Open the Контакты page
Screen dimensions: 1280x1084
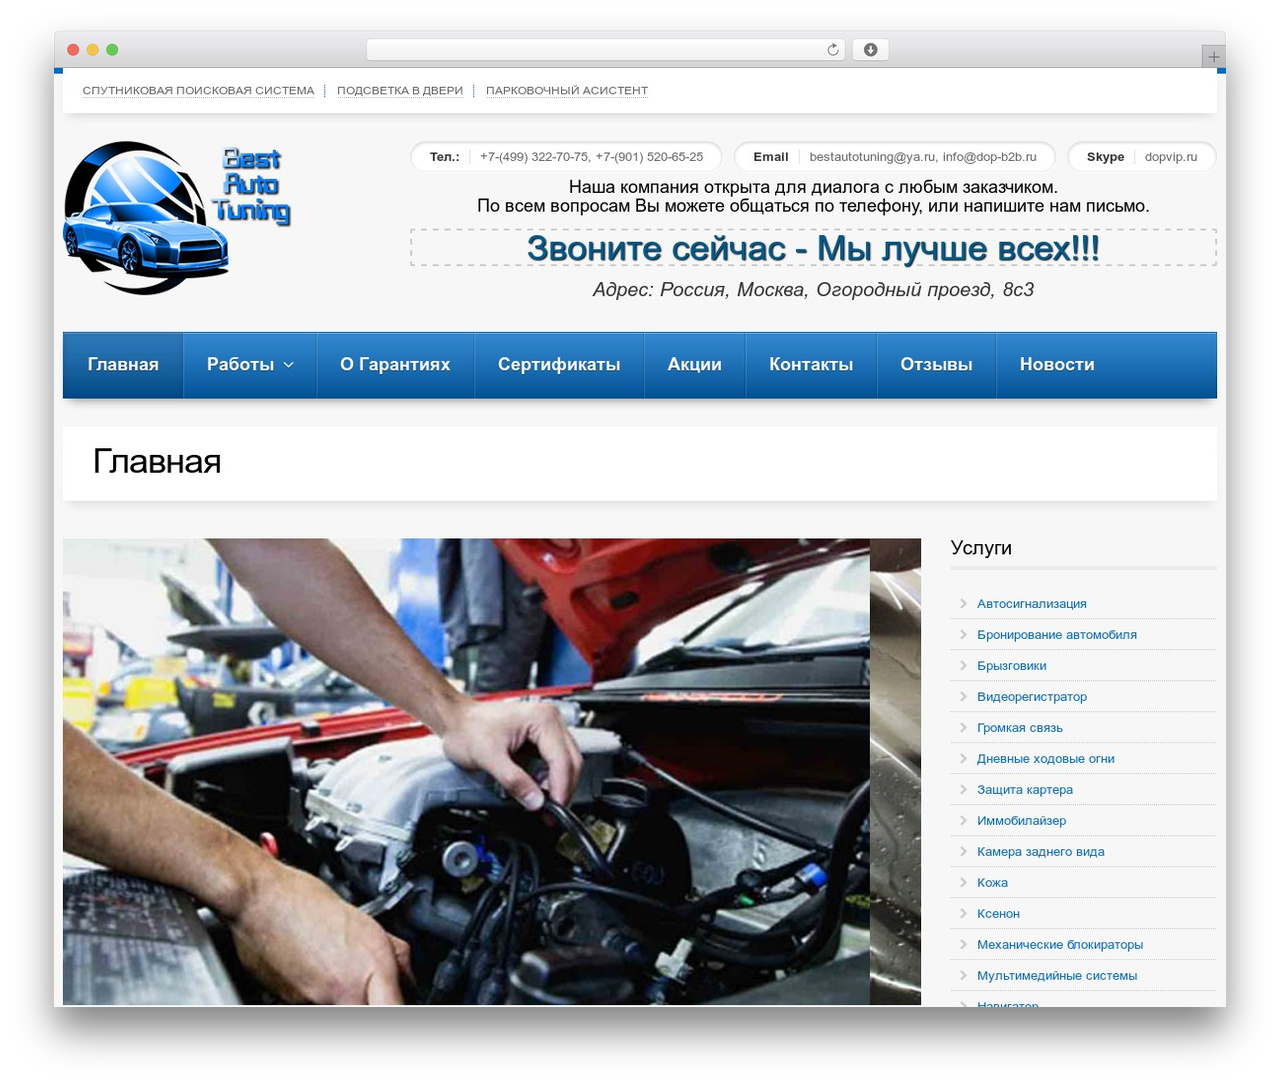tap(811, 365)
